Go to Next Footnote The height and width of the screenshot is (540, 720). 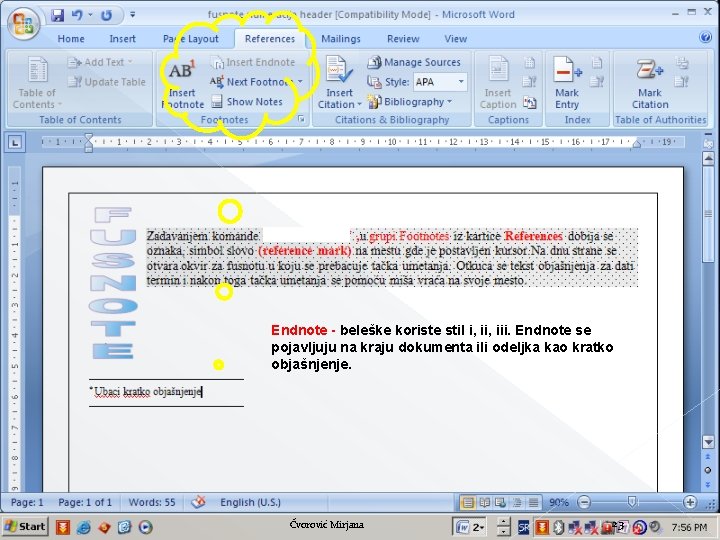pyautogui.click(x=252, y=82)
